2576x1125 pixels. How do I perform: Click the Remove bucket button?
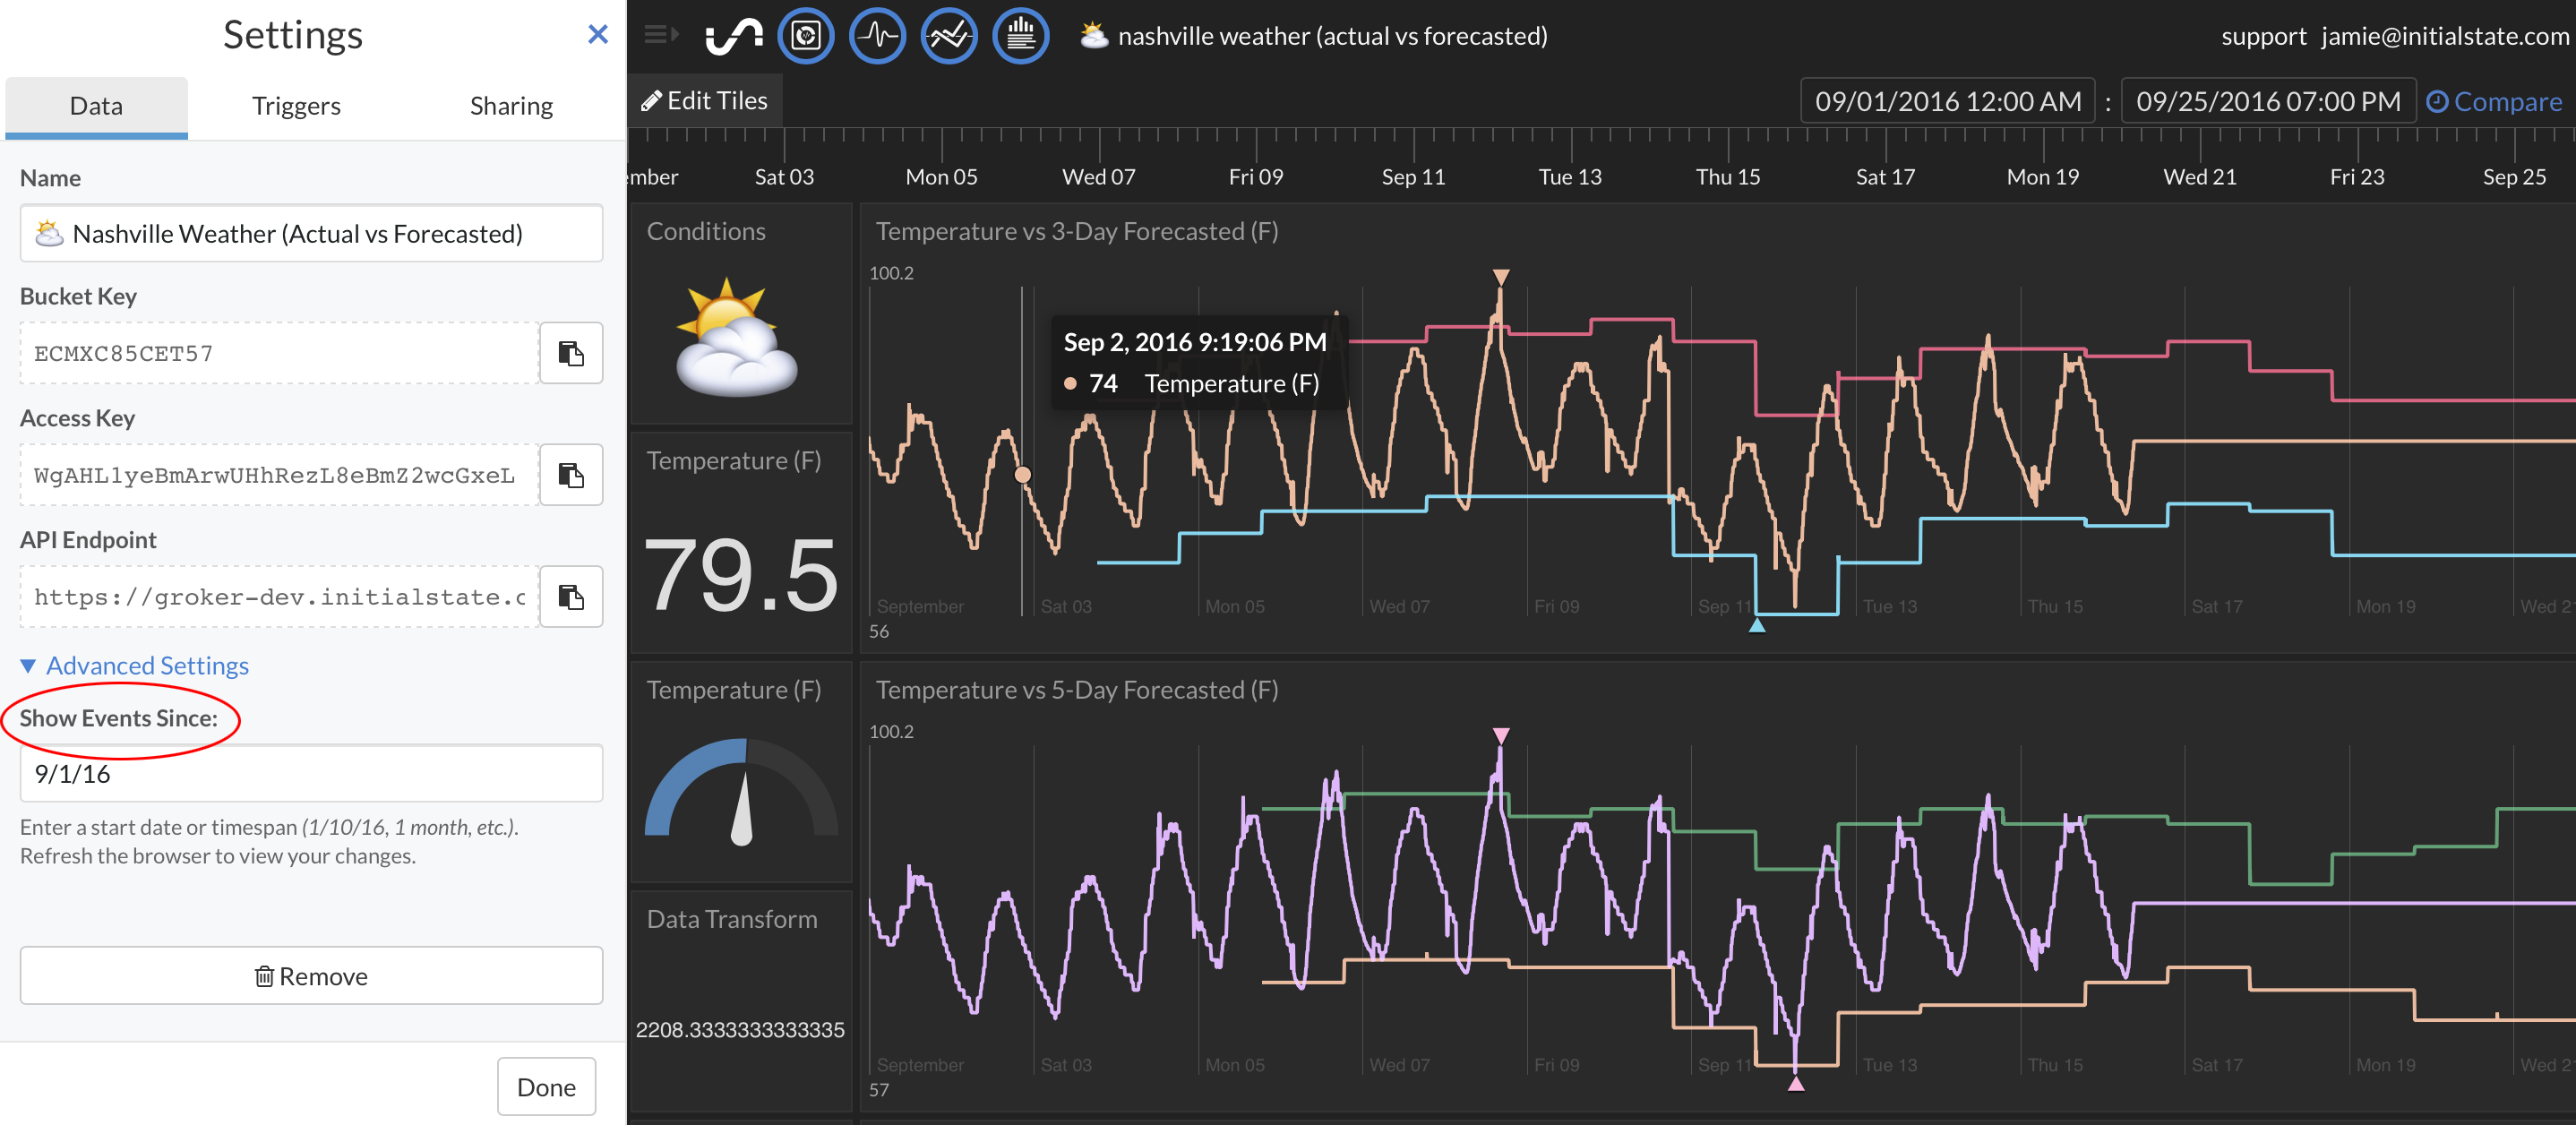click(311, 976)
